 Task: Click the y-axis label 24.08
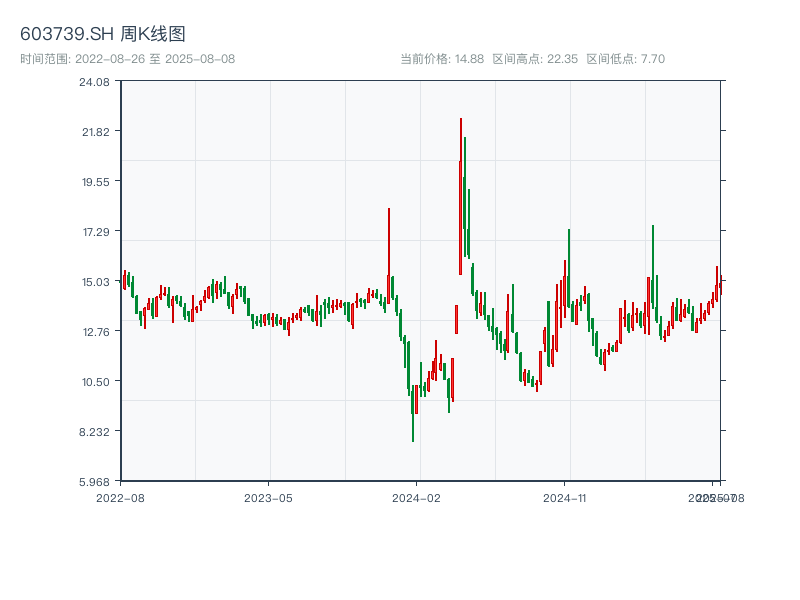click(94, 82)
